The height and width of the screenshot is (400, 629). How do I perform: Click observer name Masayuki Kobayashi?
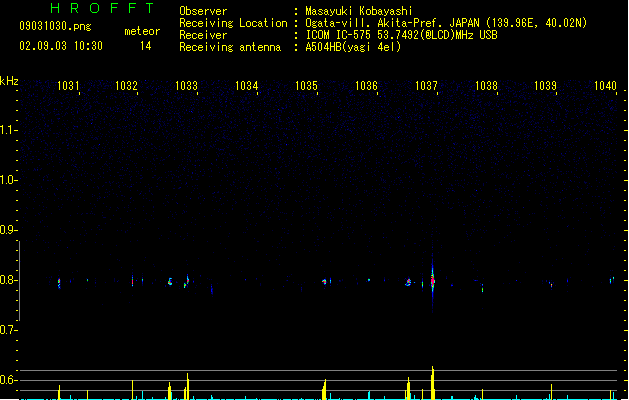tap(359, 11)
